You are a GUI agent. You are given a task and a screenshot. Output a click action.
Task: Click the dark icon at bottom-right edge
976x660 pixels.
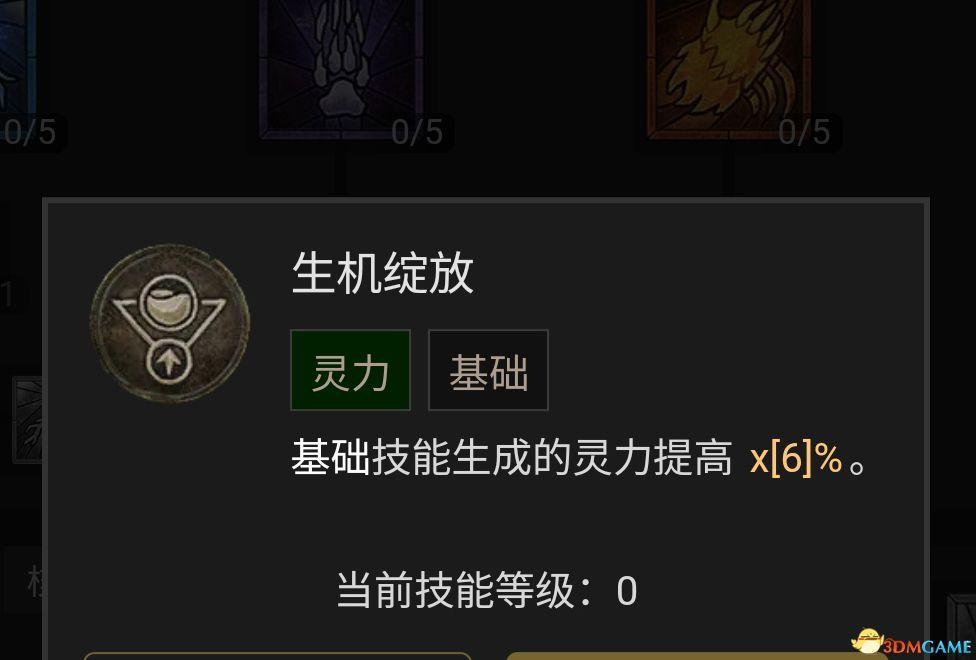pyautogui.click(x=961, y=627)
